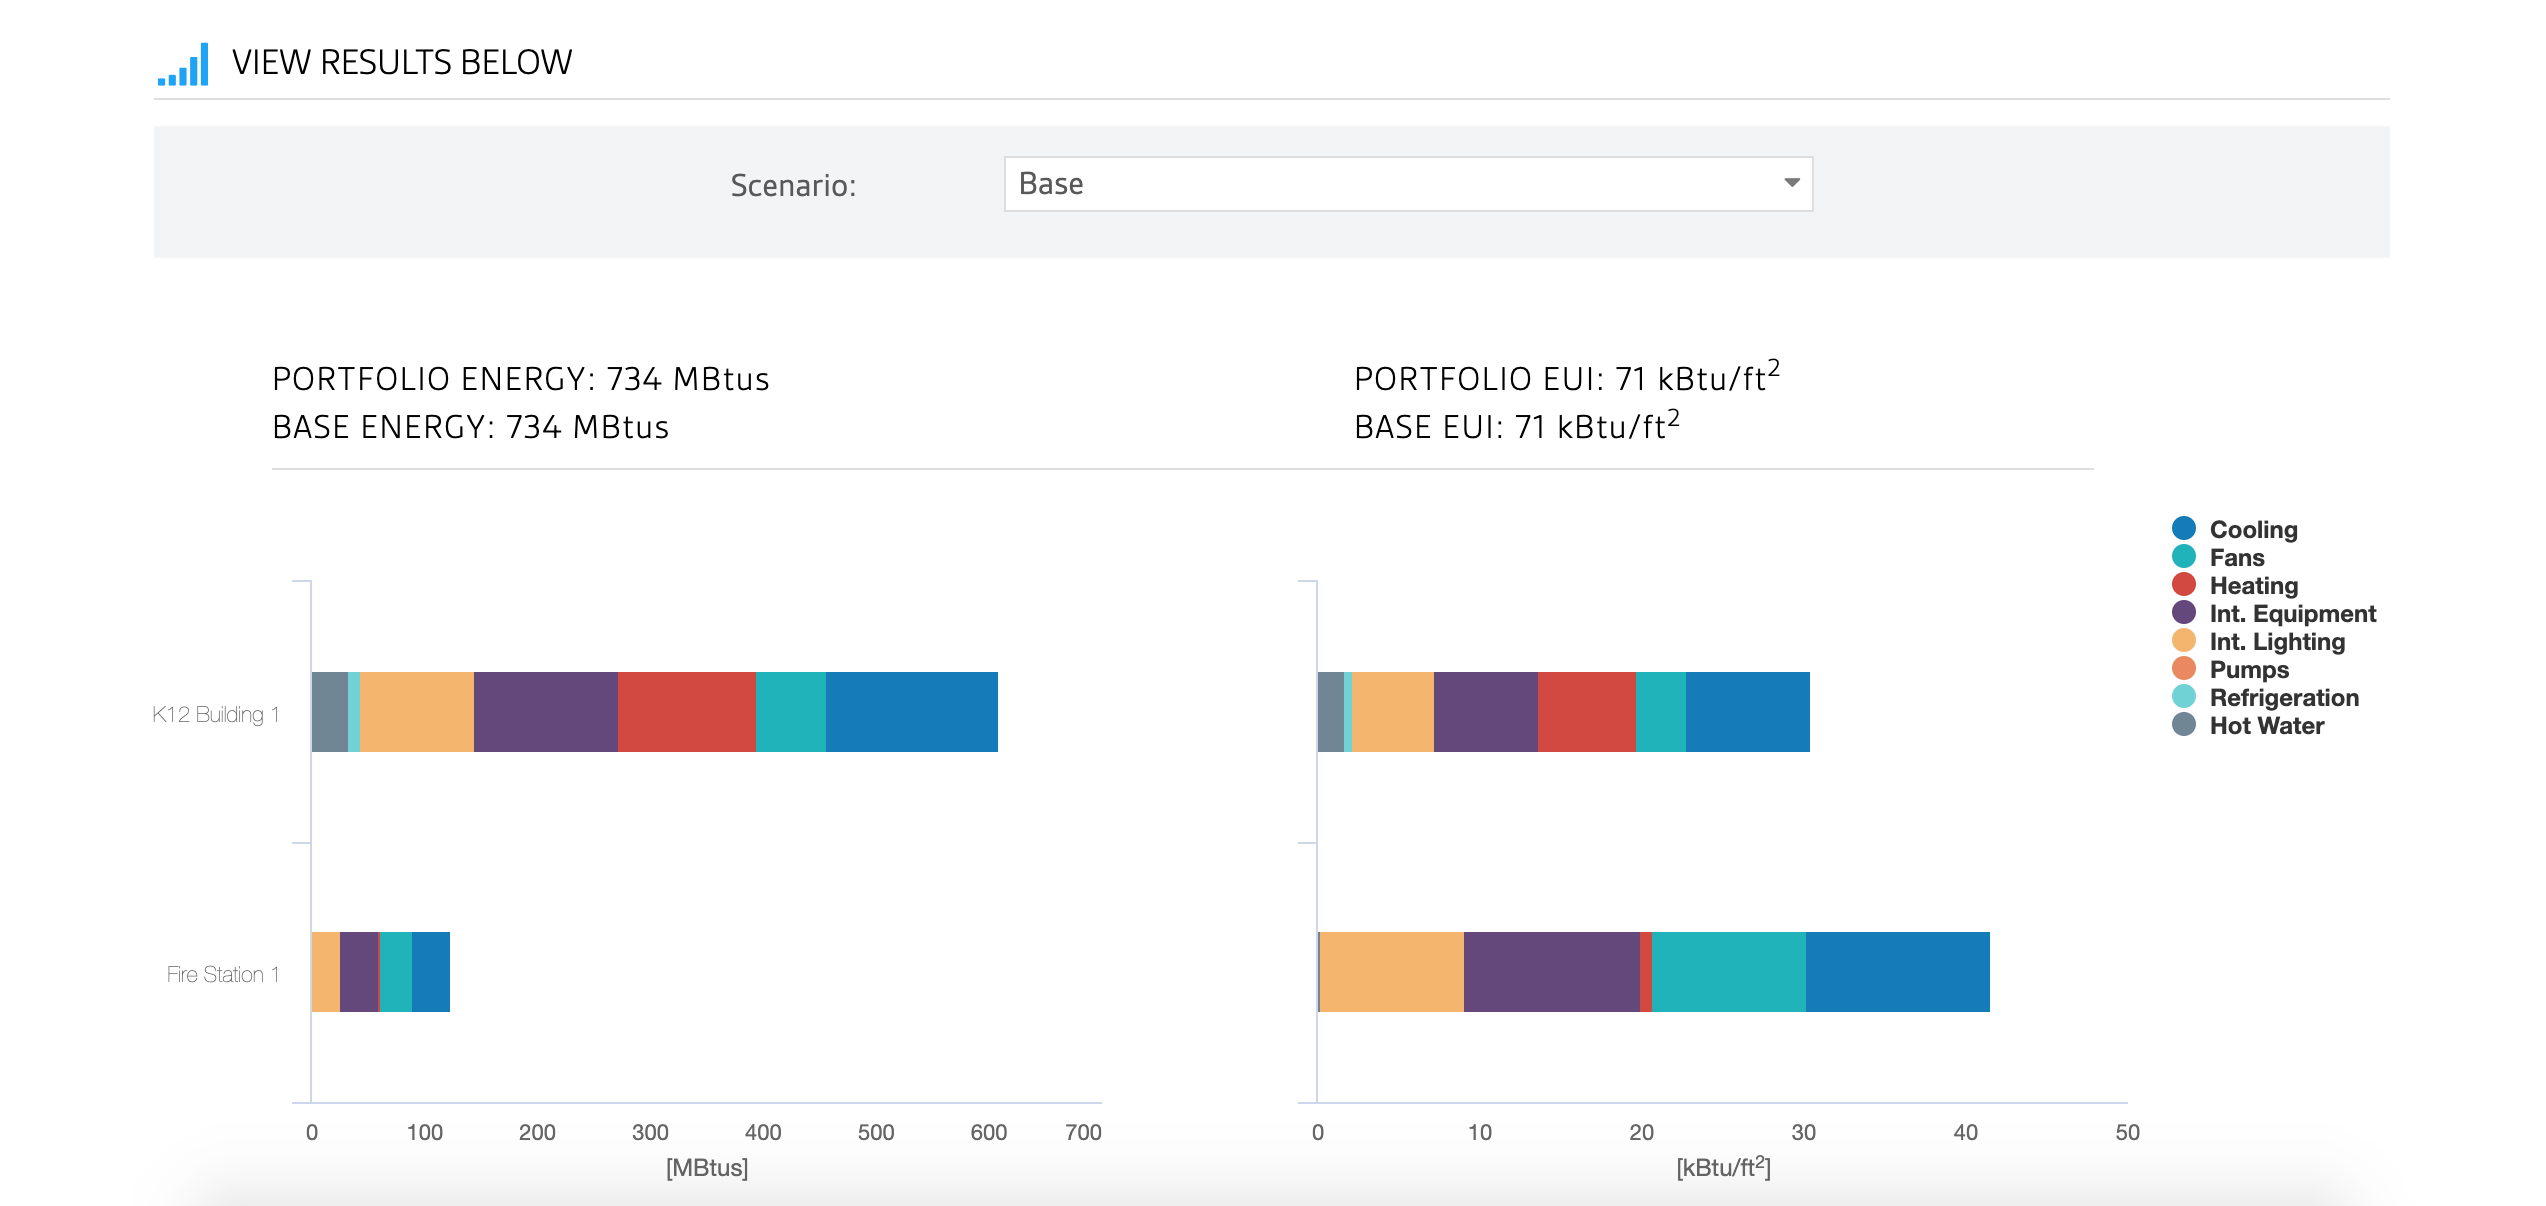Click the Scenario dropdown arrow
The image size is (2546, 1206).
click(x=1791, y=183)
